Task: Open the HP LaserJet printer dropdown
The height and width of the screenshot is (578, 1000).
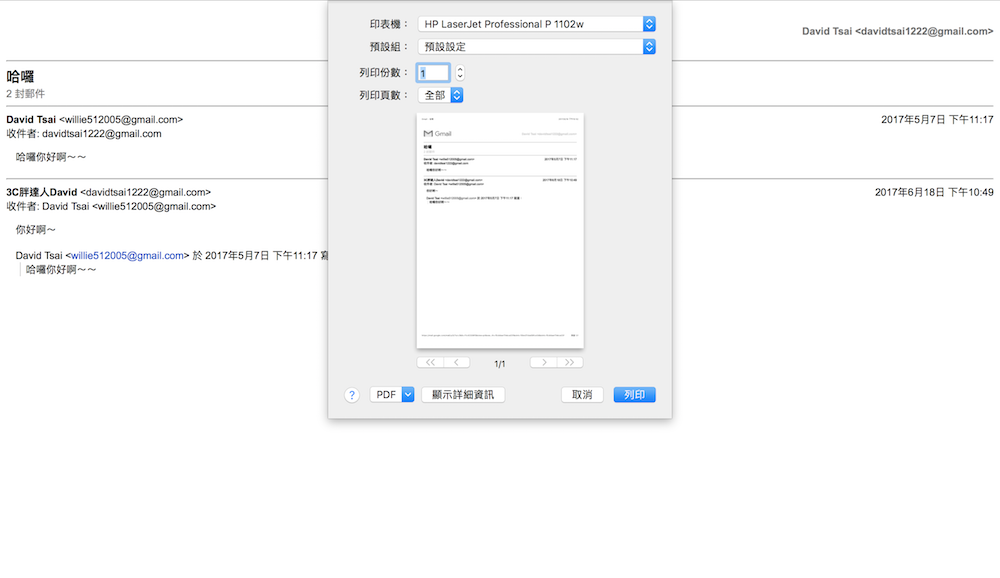Action: point(647,23)
